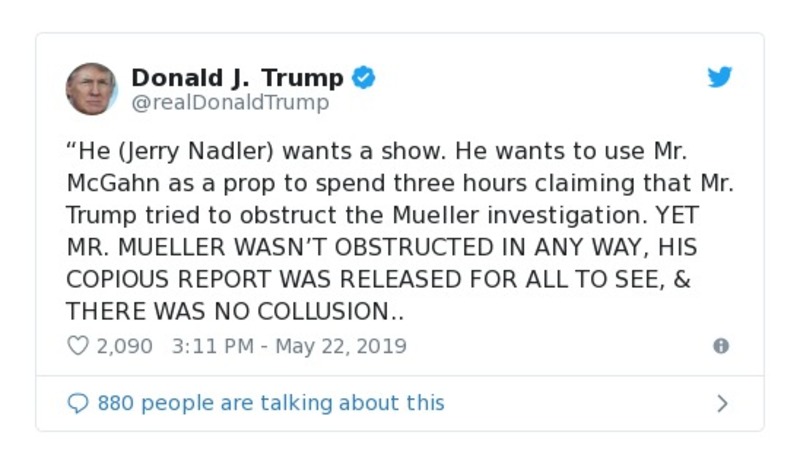
Task: Open the Donald J. Trump display name
Action: coord(237,77)
